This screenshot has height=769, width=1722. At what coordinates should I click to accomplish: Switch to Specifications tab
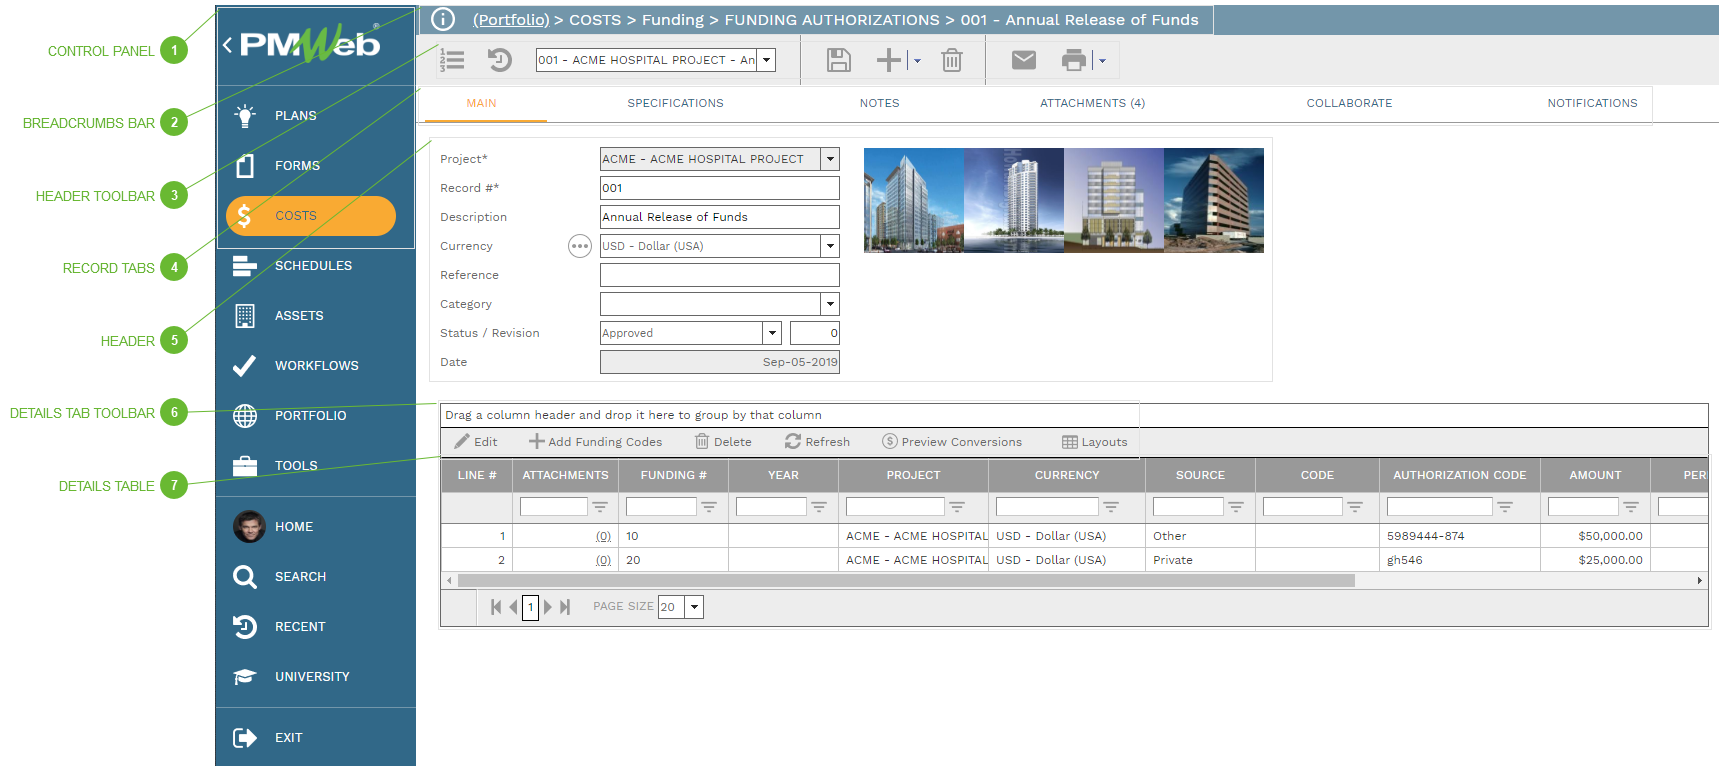click(x=675, y=103)
